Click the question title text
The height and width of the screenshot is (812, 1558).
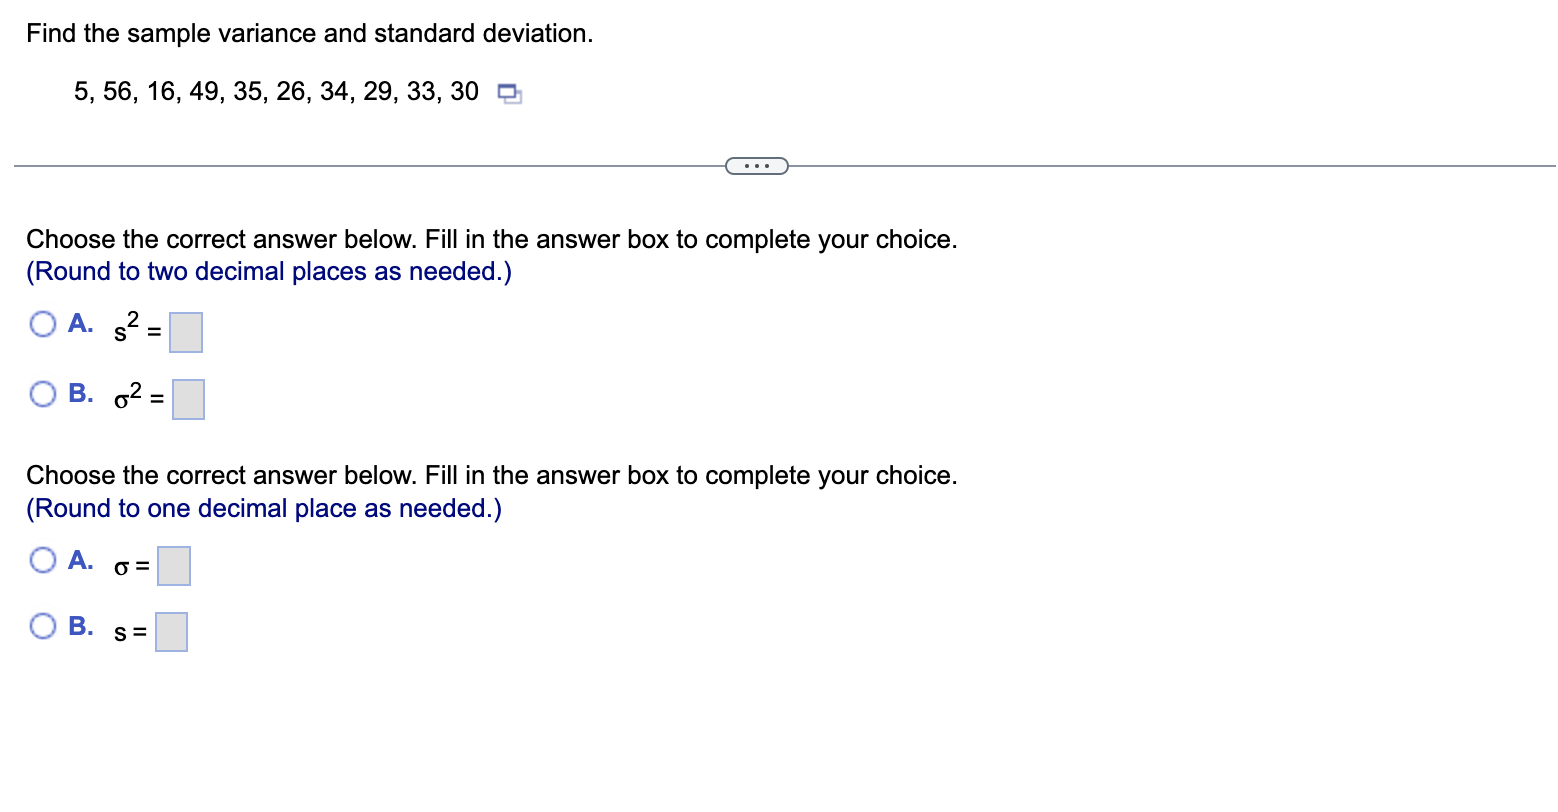tap(309, 32)
